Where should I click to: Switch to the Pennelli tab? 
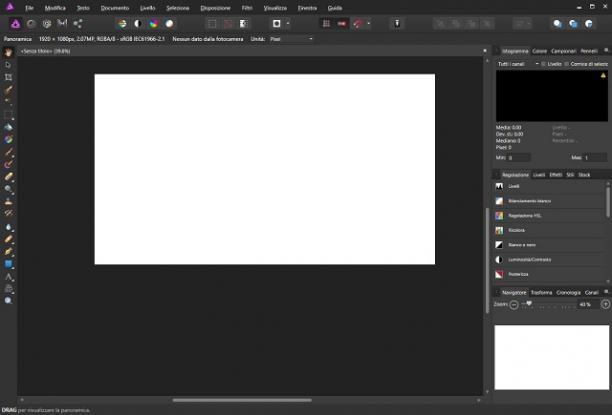click(x=589, y=51)
